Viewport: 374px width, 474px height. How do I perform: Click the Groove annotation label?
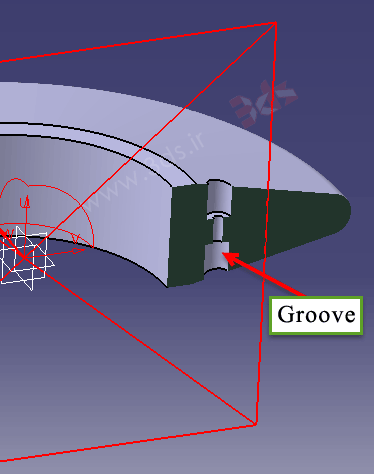click(x=316, y=315)
